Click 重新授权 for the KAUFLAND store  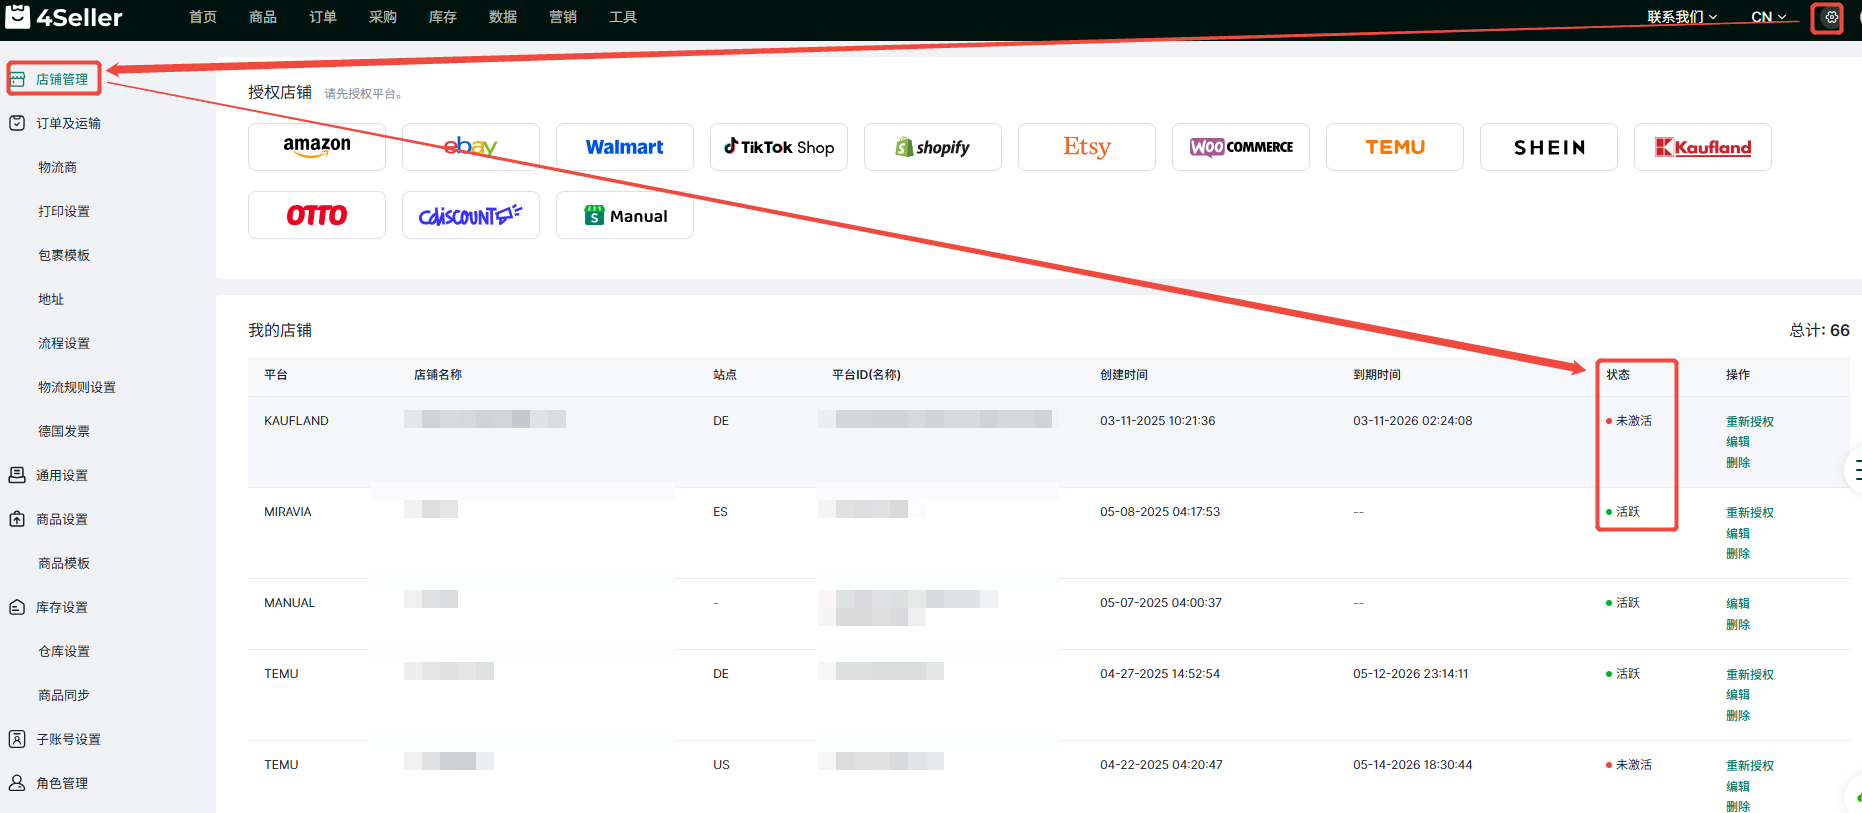1750,422
